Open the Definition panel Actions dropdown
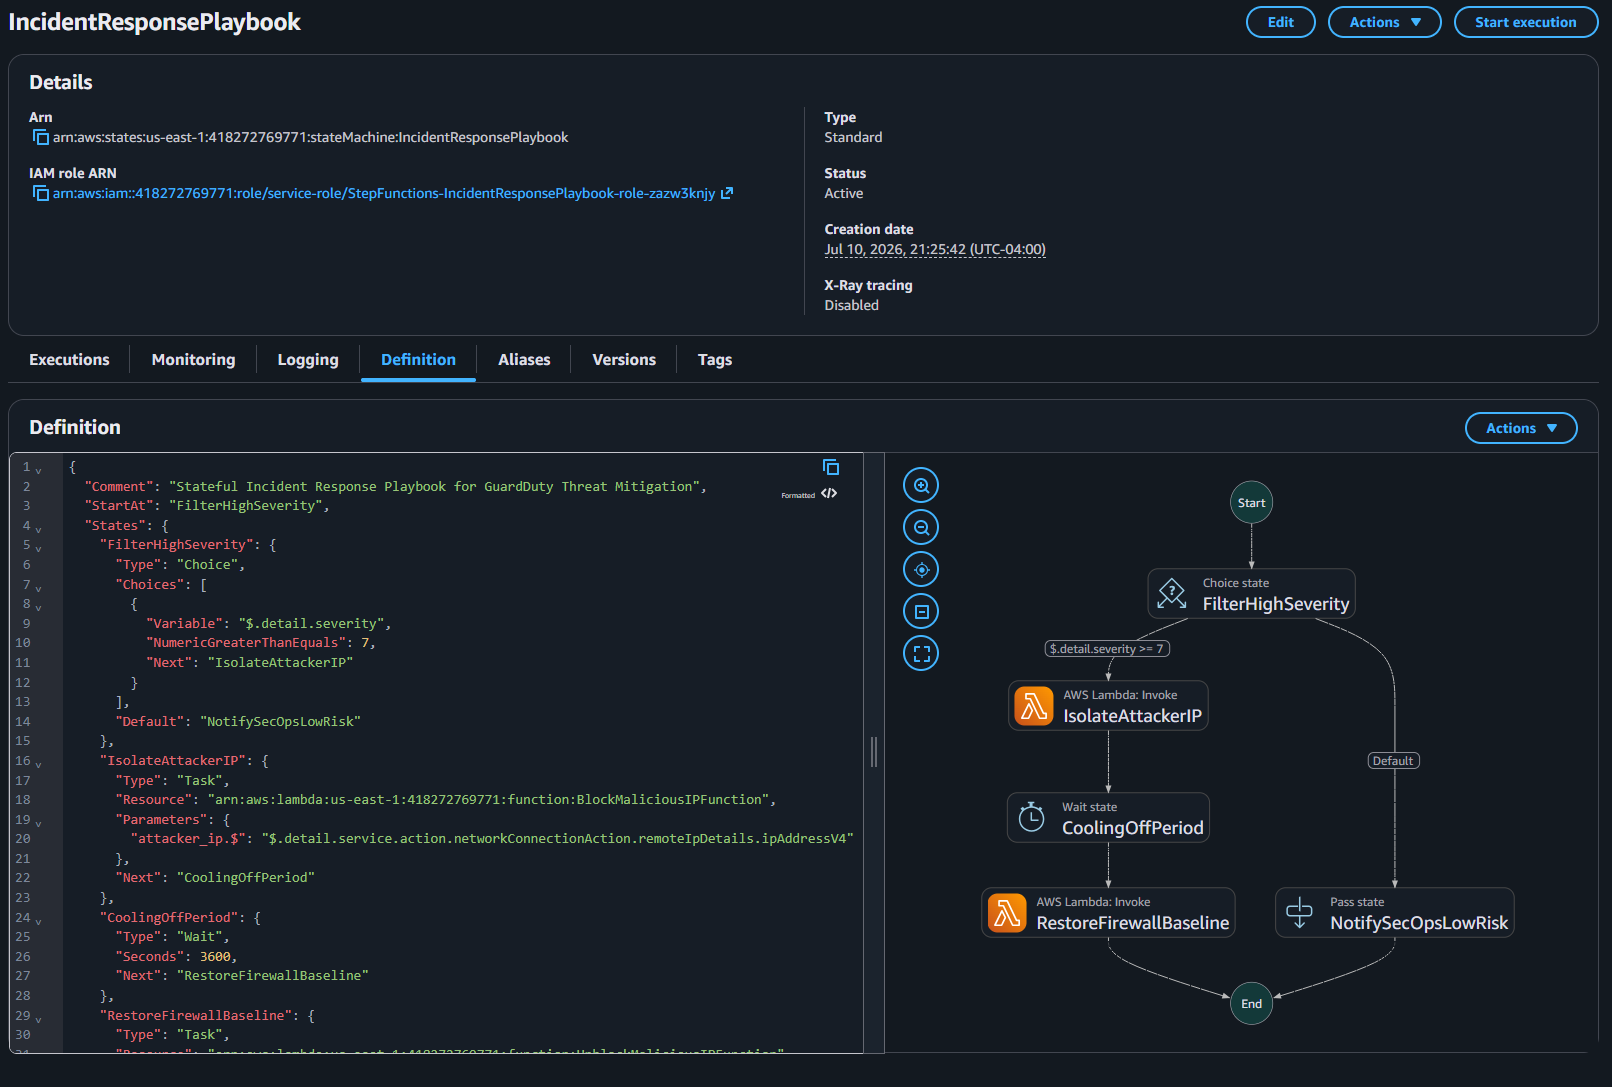This screenshot has height=1087, width=1612. coord(1521,428)
